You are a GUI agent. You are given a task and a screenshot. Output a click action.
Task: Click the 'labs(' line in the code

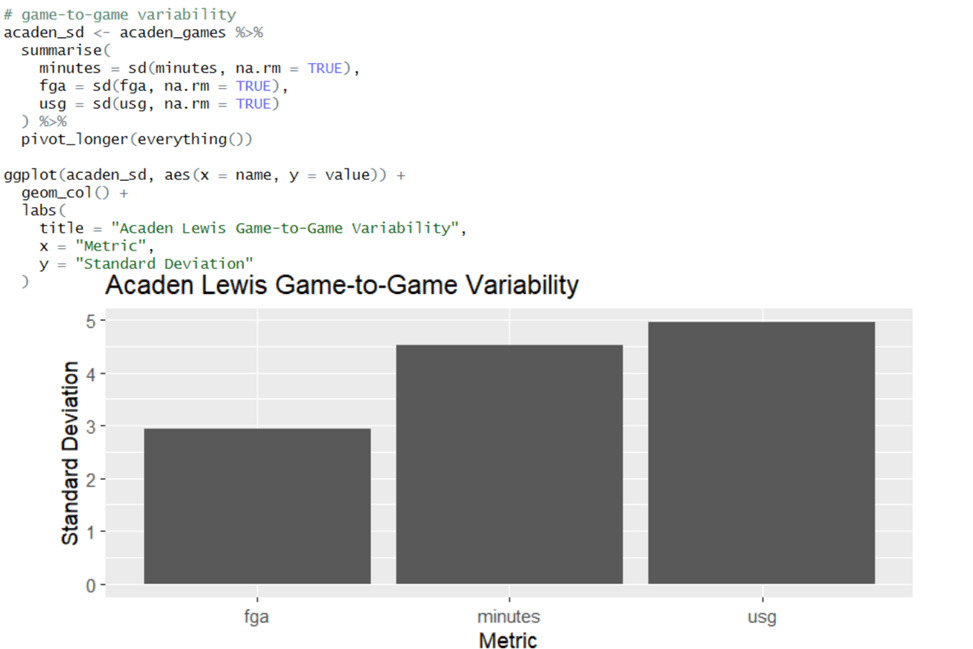(x=42, y=210)
